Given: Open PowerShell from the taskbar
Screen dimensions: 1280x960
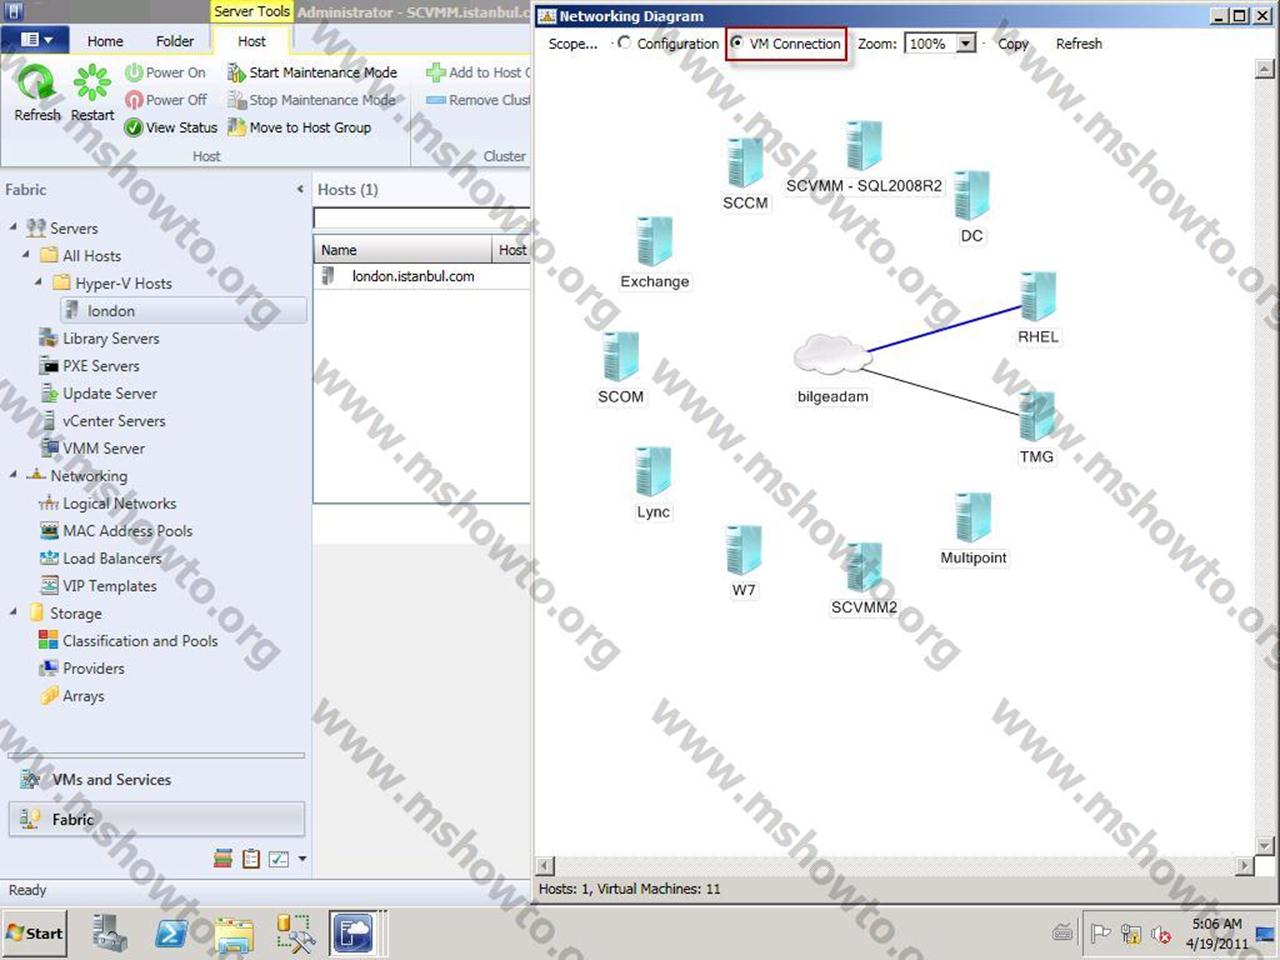Looking at the screenshot, I should click(x=171, y=933).
